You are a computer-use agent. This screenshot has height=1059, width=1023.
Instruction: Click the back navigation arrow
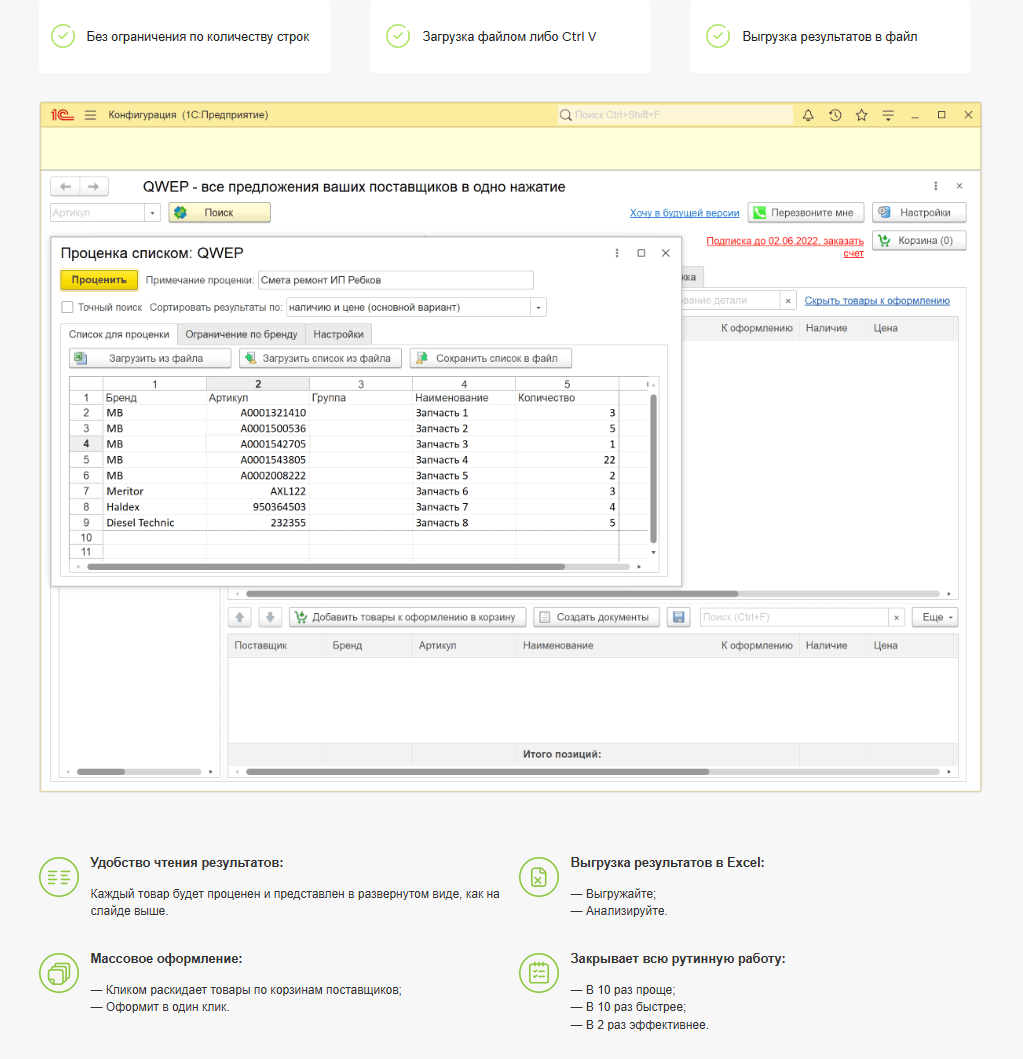65,187
